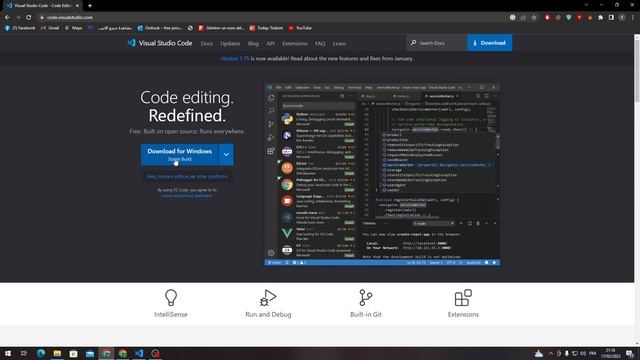
Task: Click the taskbar clock and date
Action: pyautogui.click(x=611, y=353)
